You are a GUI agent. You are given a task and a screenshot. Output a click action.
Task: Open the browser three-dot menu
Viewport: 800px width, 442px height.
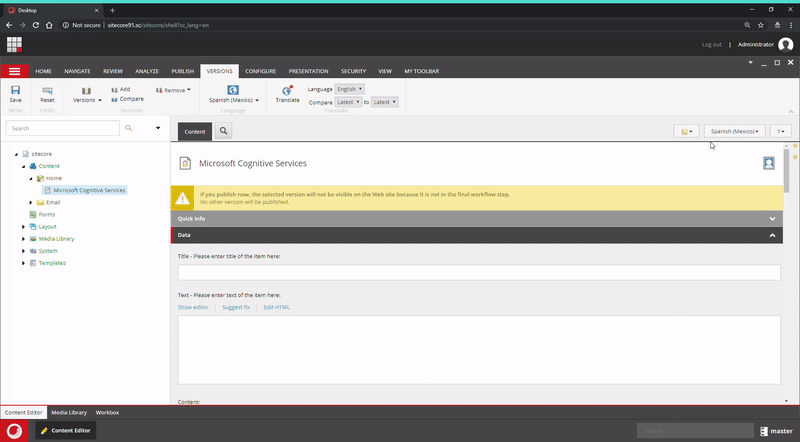point(791,25)
